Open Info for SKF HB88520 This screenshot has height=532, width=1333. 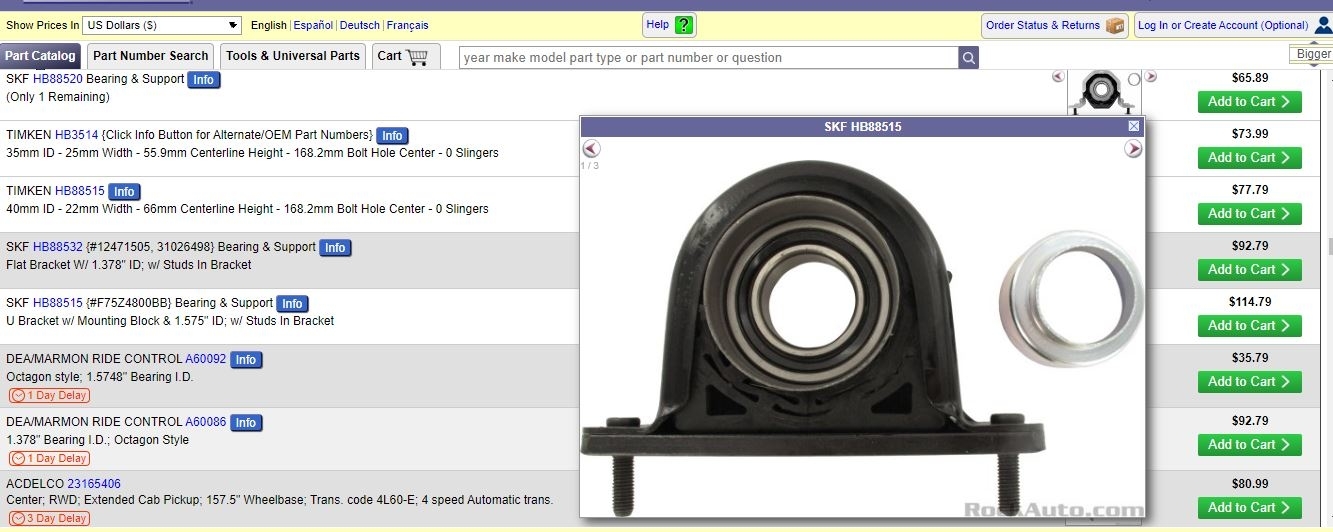tap(204, 80)
